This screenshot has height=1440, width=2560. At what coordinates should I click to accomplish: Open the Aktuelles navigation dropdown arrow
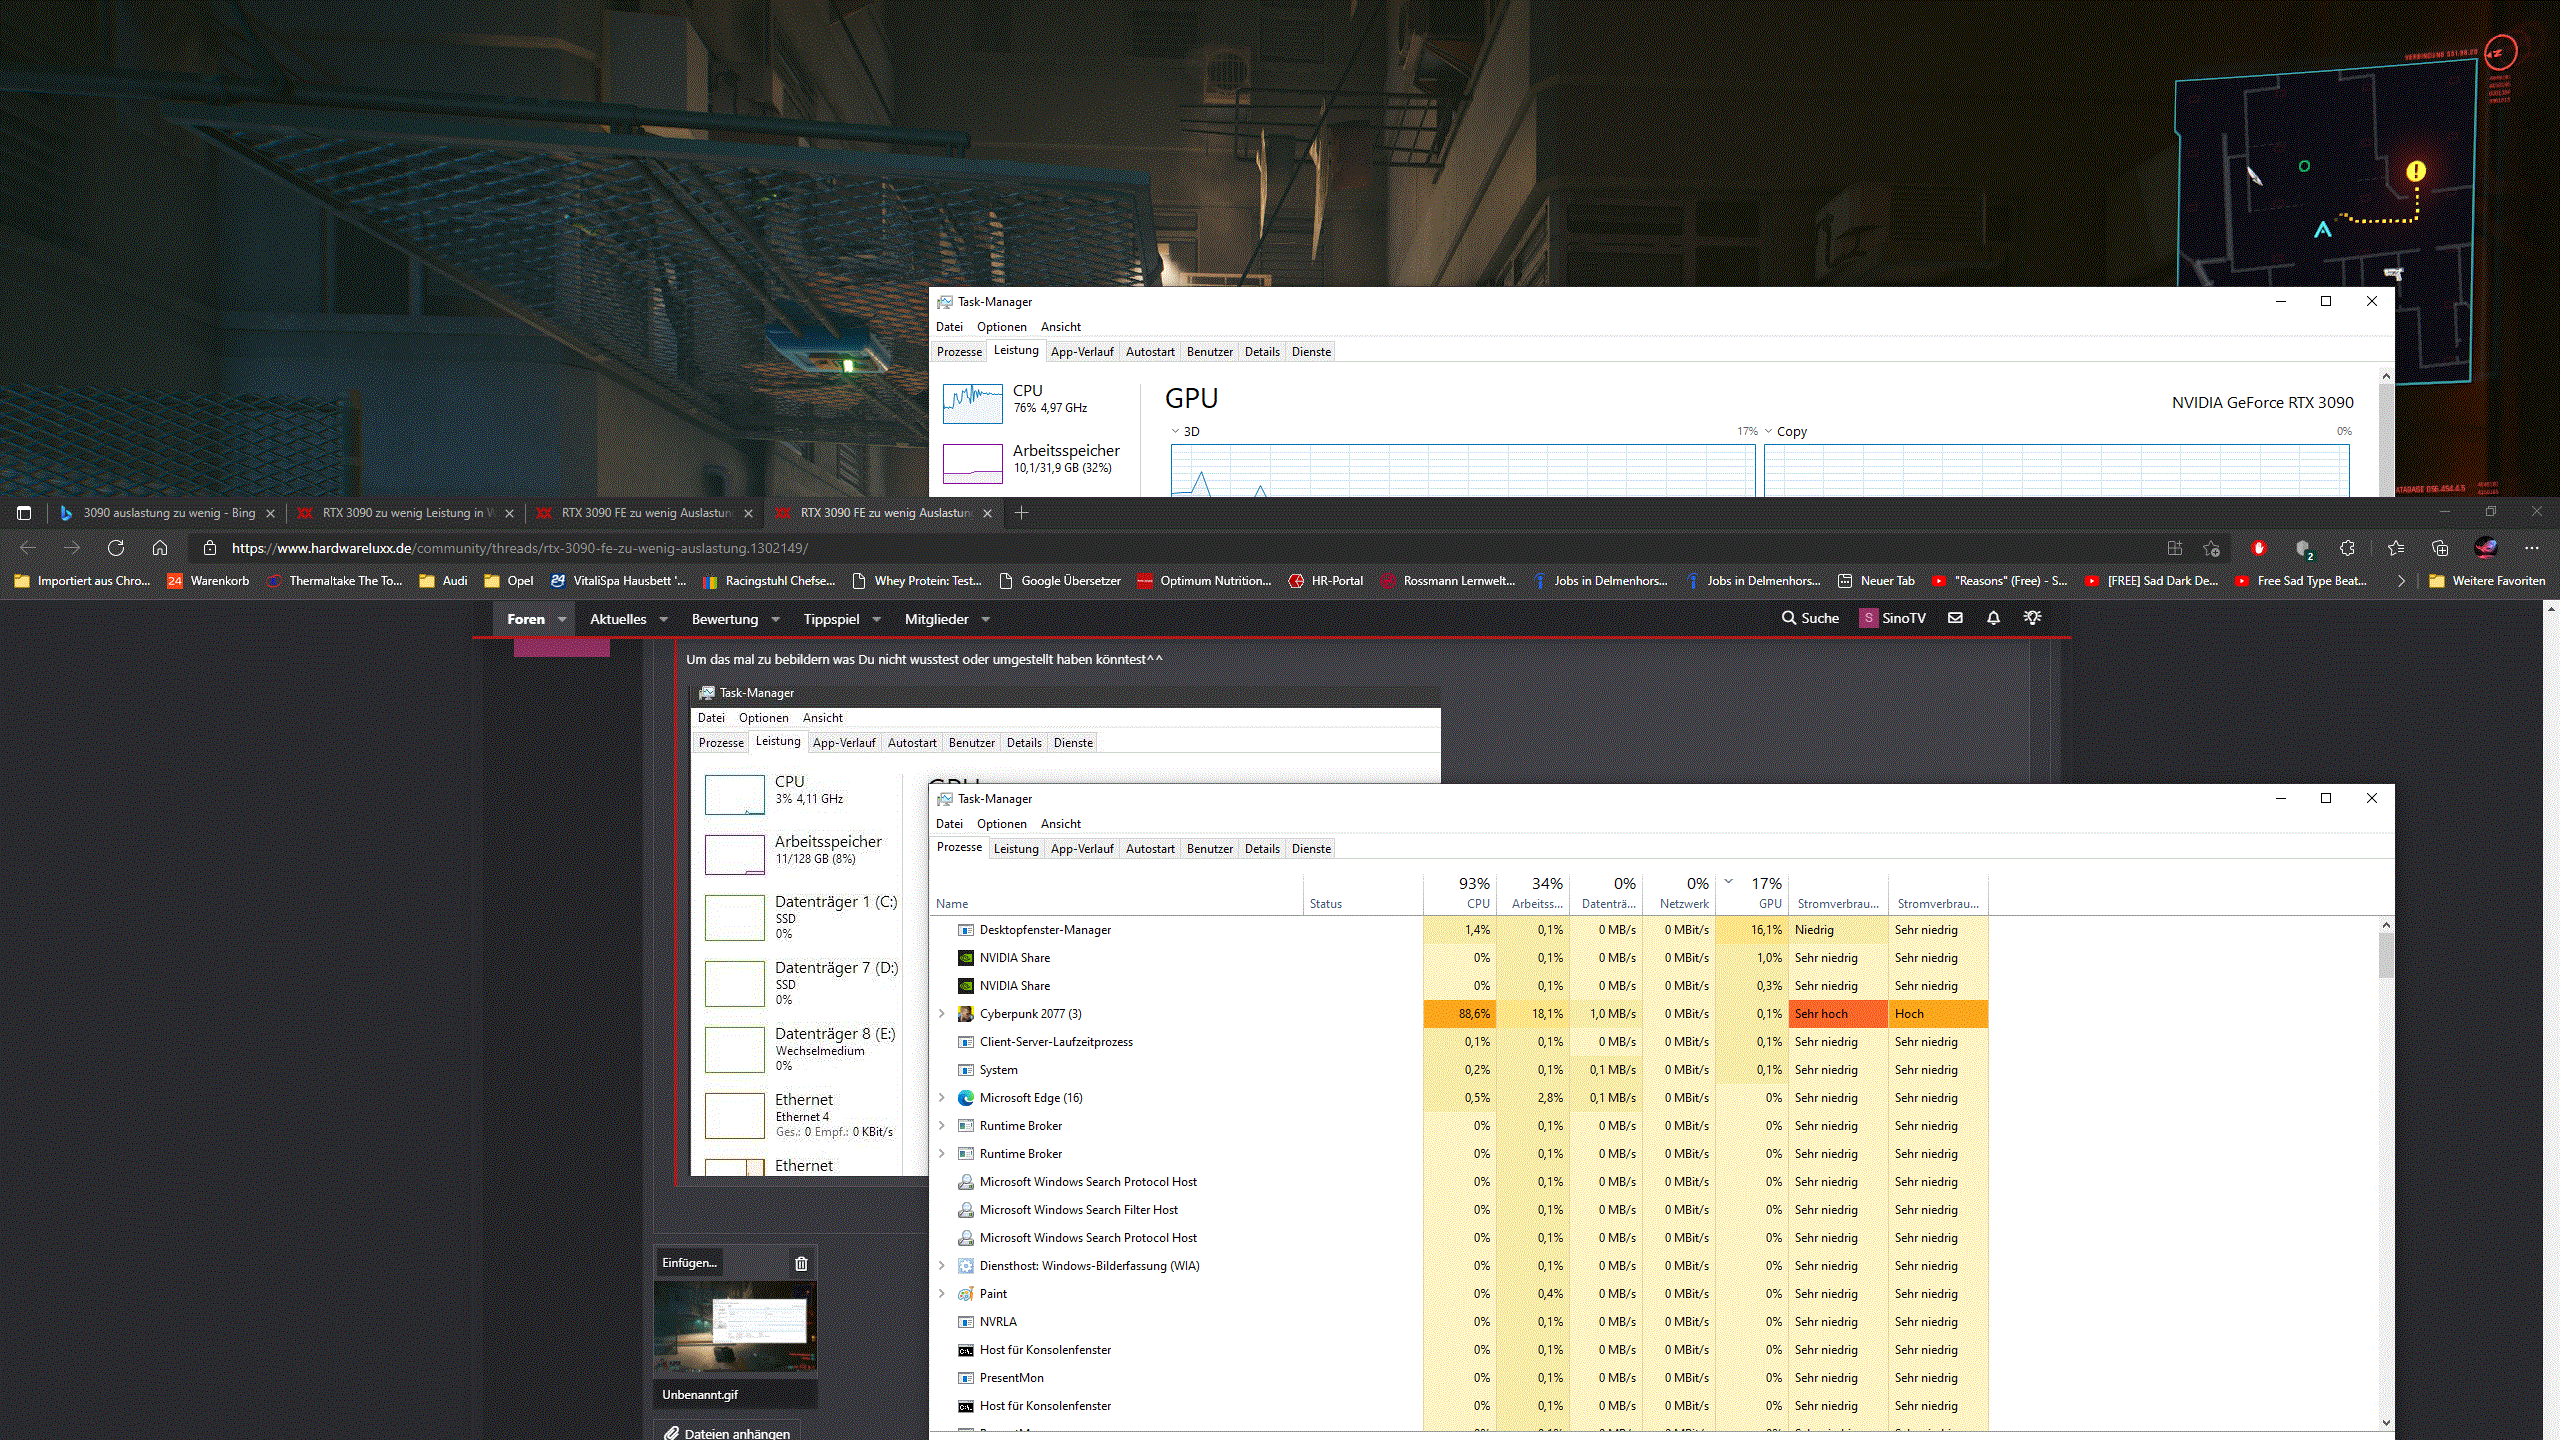[x=663, y=619]
